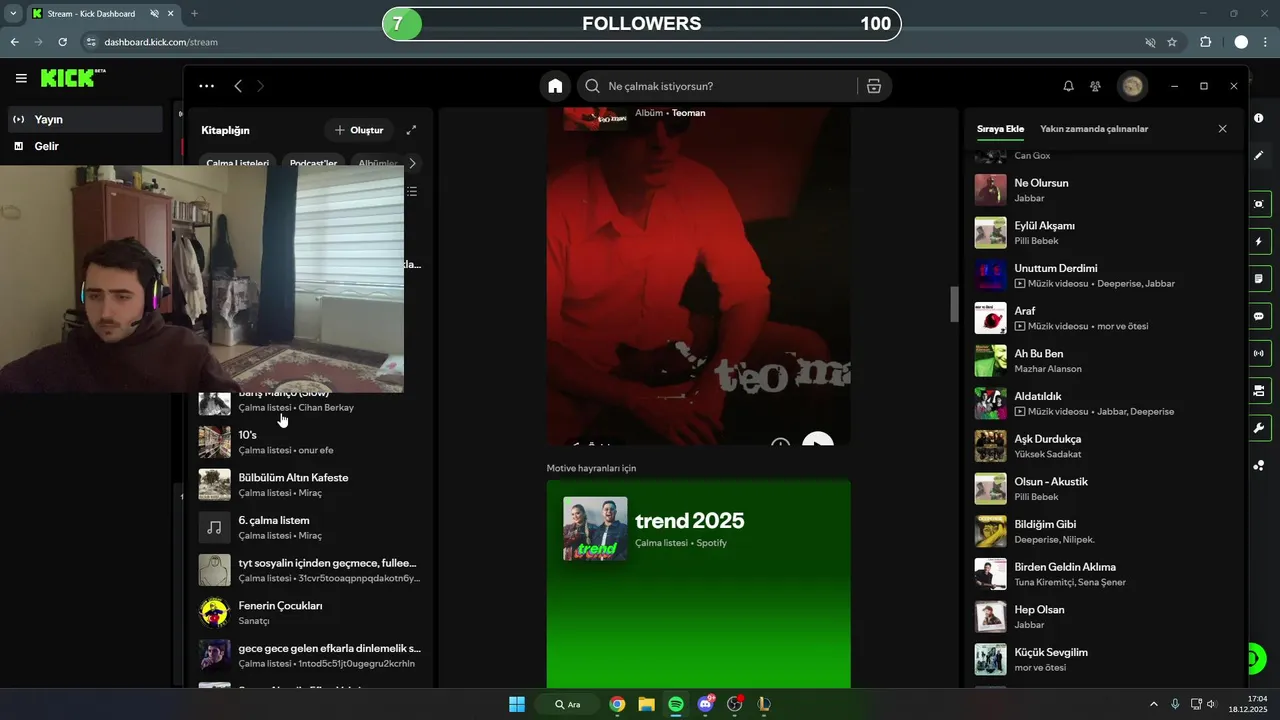Image resolution: width=1280 pixels, height=720 pixels.
Task: Open Spotify notifications bell
Action: (1068, 86)
